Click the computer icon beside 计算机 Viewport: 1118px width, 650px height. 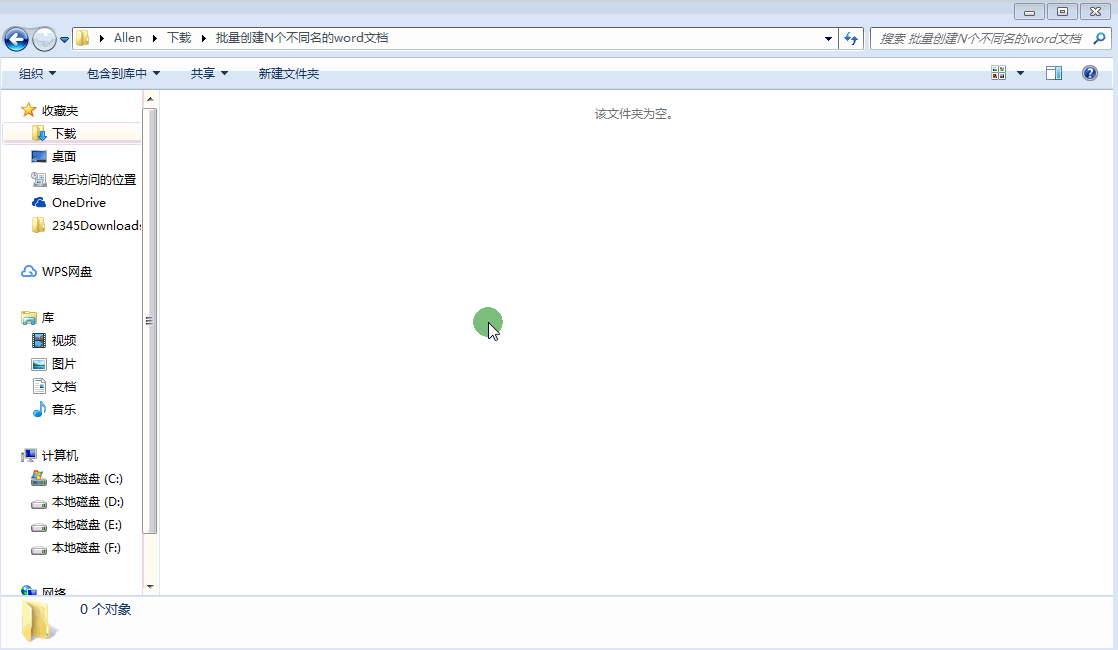(29, 455)
